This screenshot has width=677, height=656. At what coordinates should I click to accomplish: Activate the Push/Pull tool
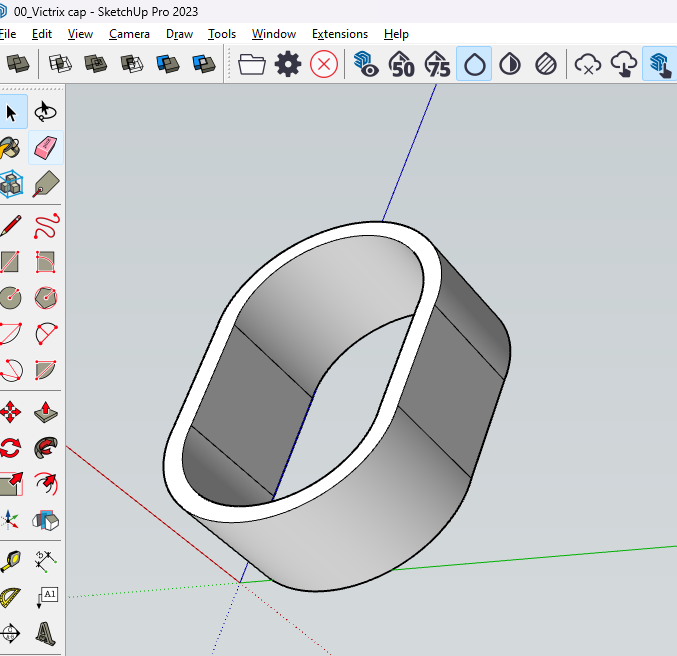pyautogui.click(x=45, y=412)
